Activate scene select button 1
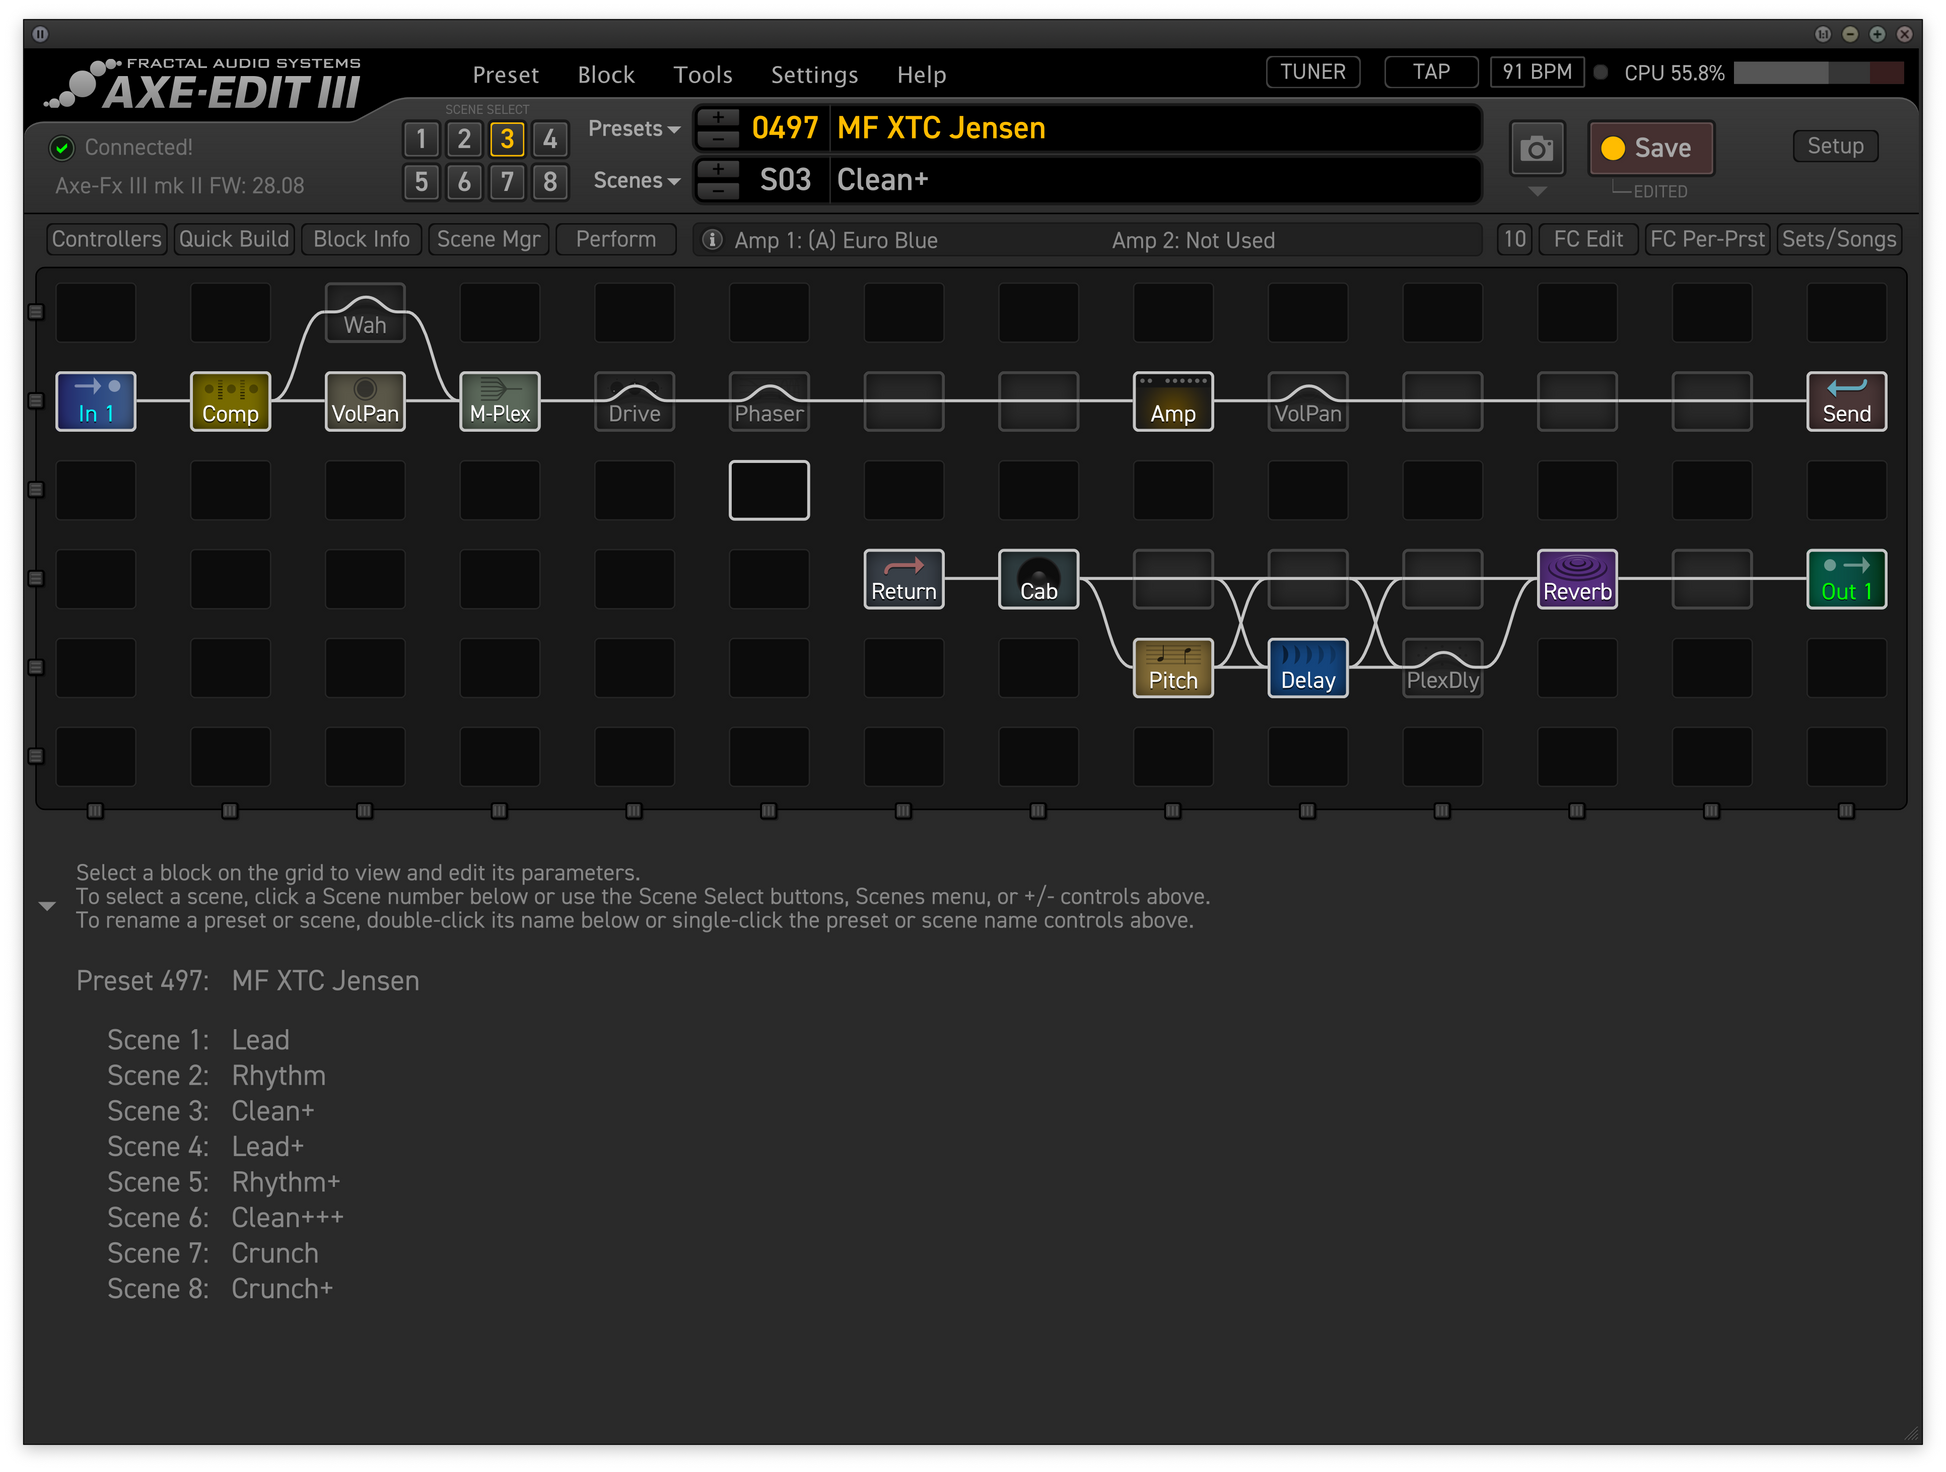Screen dimensions: 1946x1472 [421, 139]
